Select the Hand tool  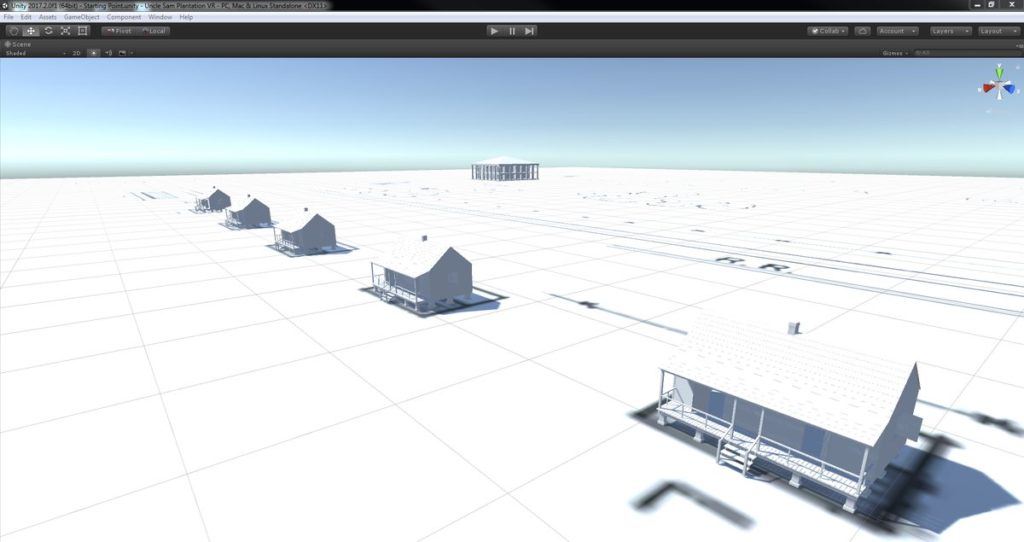tap(14, 31)
